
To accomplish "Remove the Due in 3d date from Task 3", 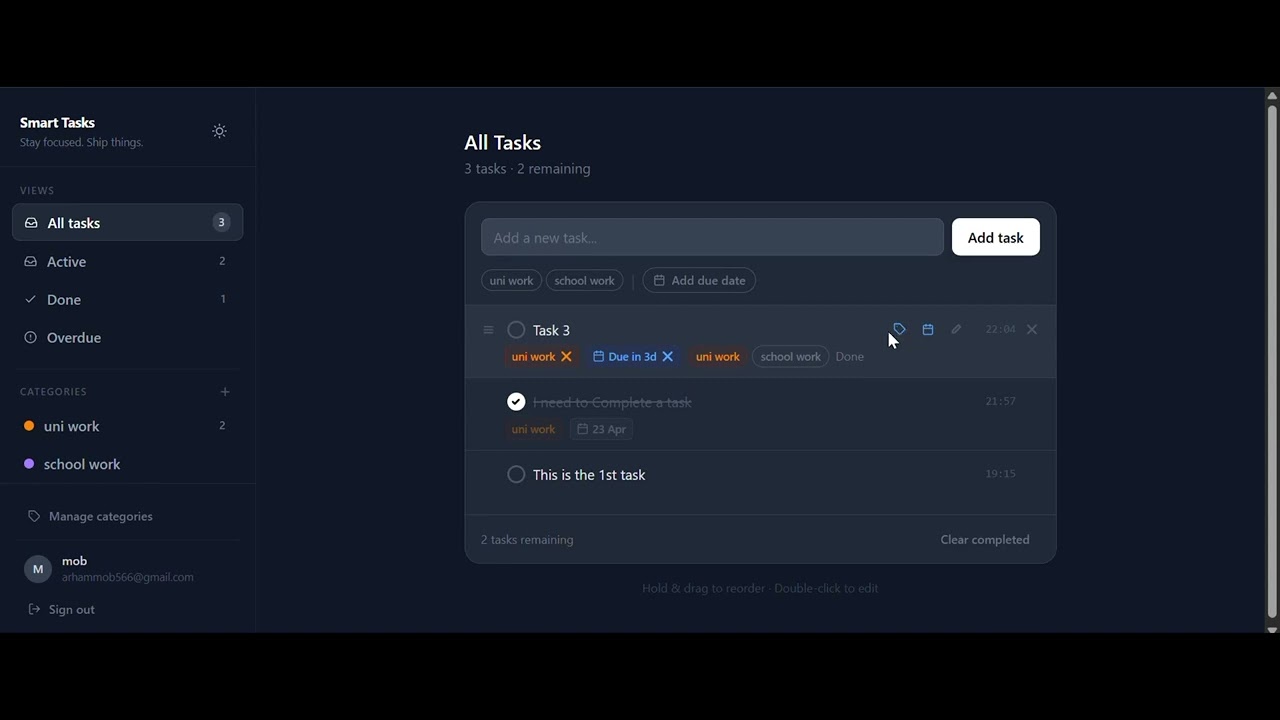I will 667,356.
